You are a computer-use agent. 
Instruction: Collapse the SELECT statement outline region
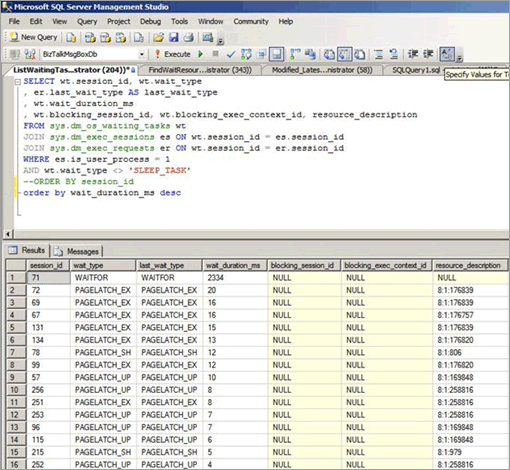click(18, 82)
